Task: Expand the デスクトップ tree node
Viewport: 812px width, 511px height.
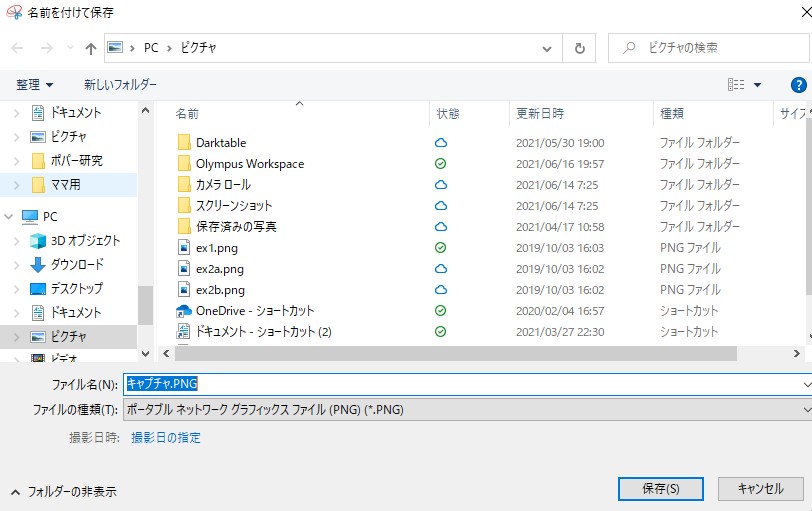Action: coord(17,288)
